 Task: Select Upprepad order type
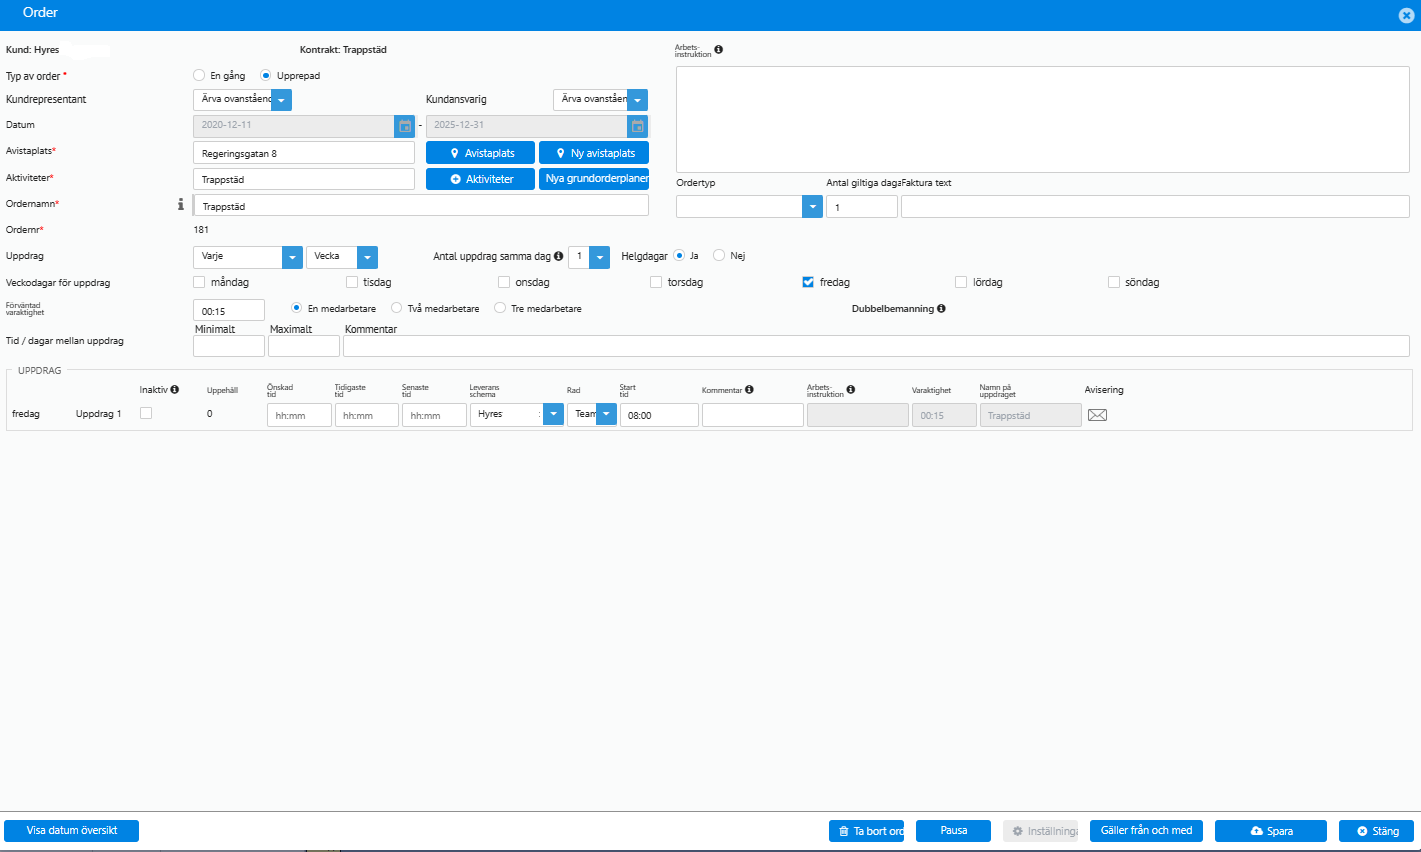266,75
